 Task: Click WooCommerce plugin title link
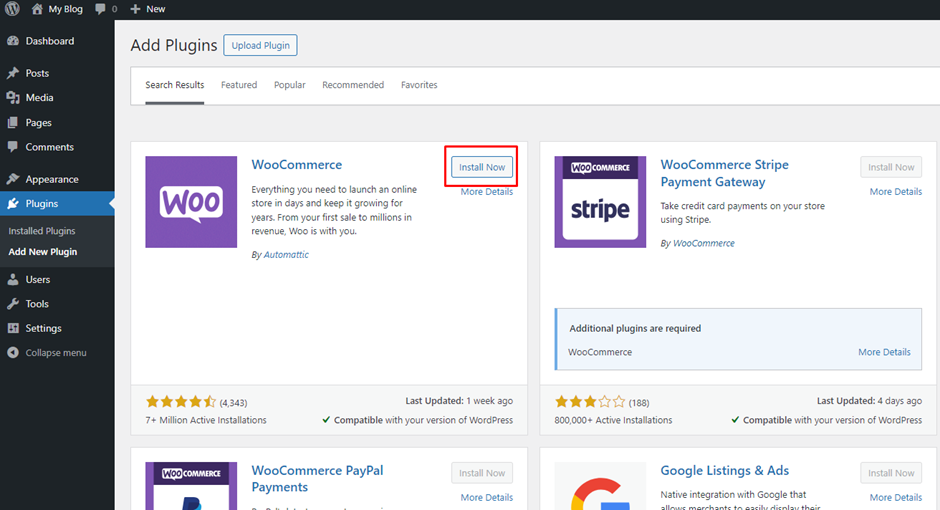coord(297,164)
